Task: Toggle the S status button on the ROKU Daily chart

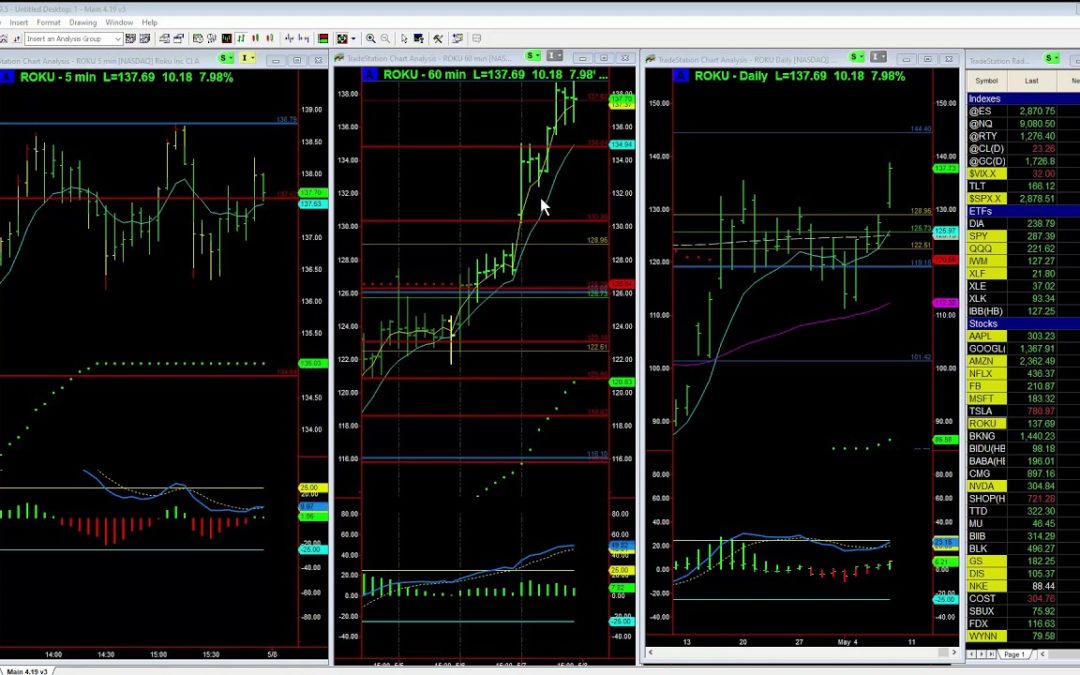Action: coord(856,57)
